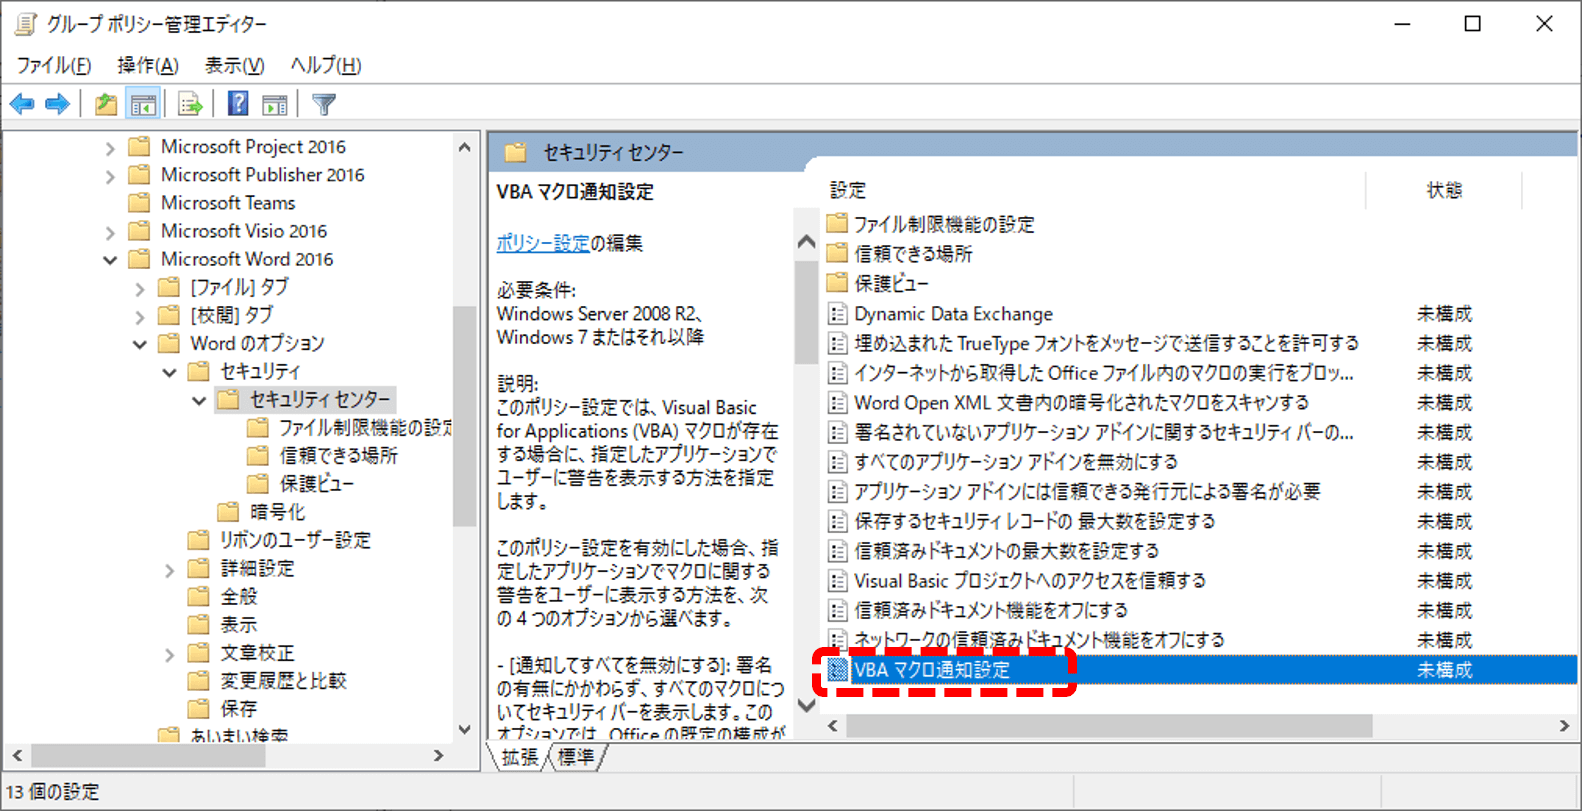Select 変更履歴と比較 in the tree

[x=283, y=681]
